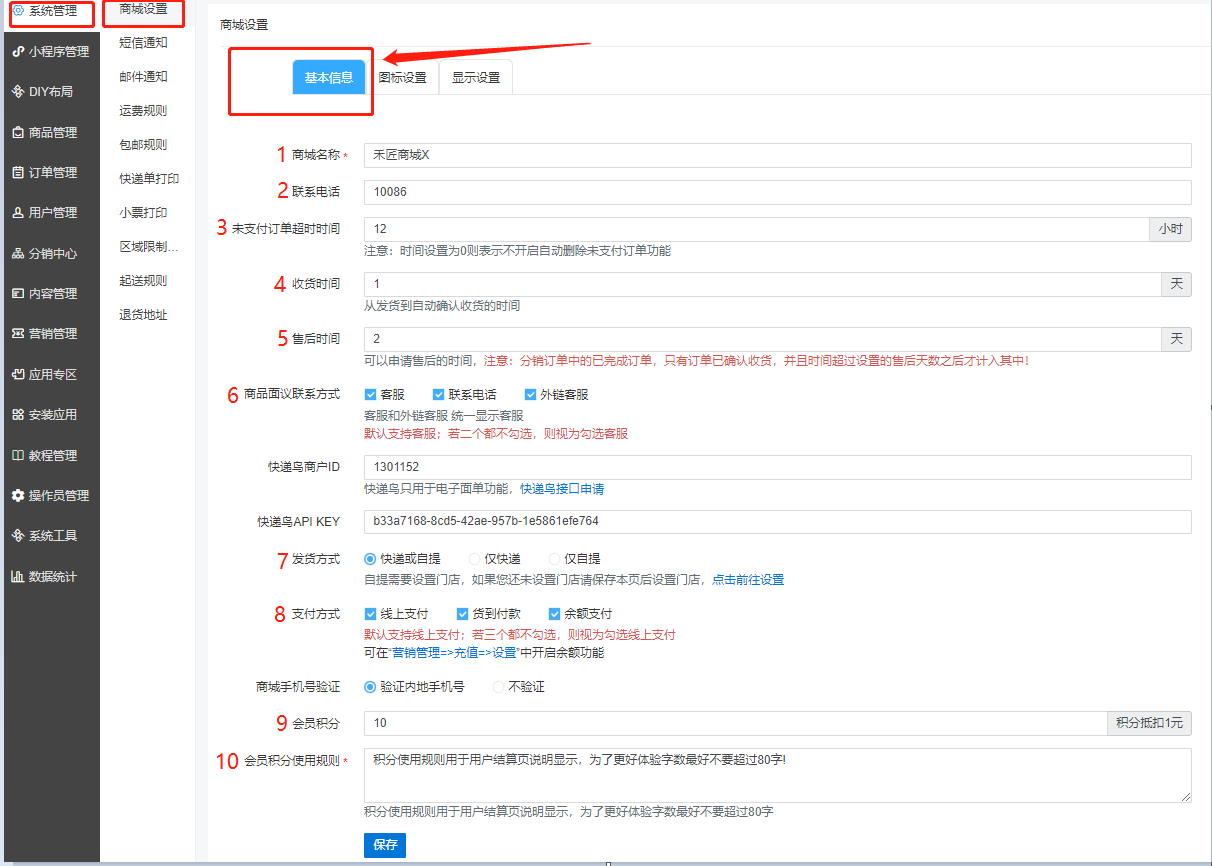This screenshot has width=1212, height=866.
Task: Click the blue 保存 button
Action: [385, 845]
